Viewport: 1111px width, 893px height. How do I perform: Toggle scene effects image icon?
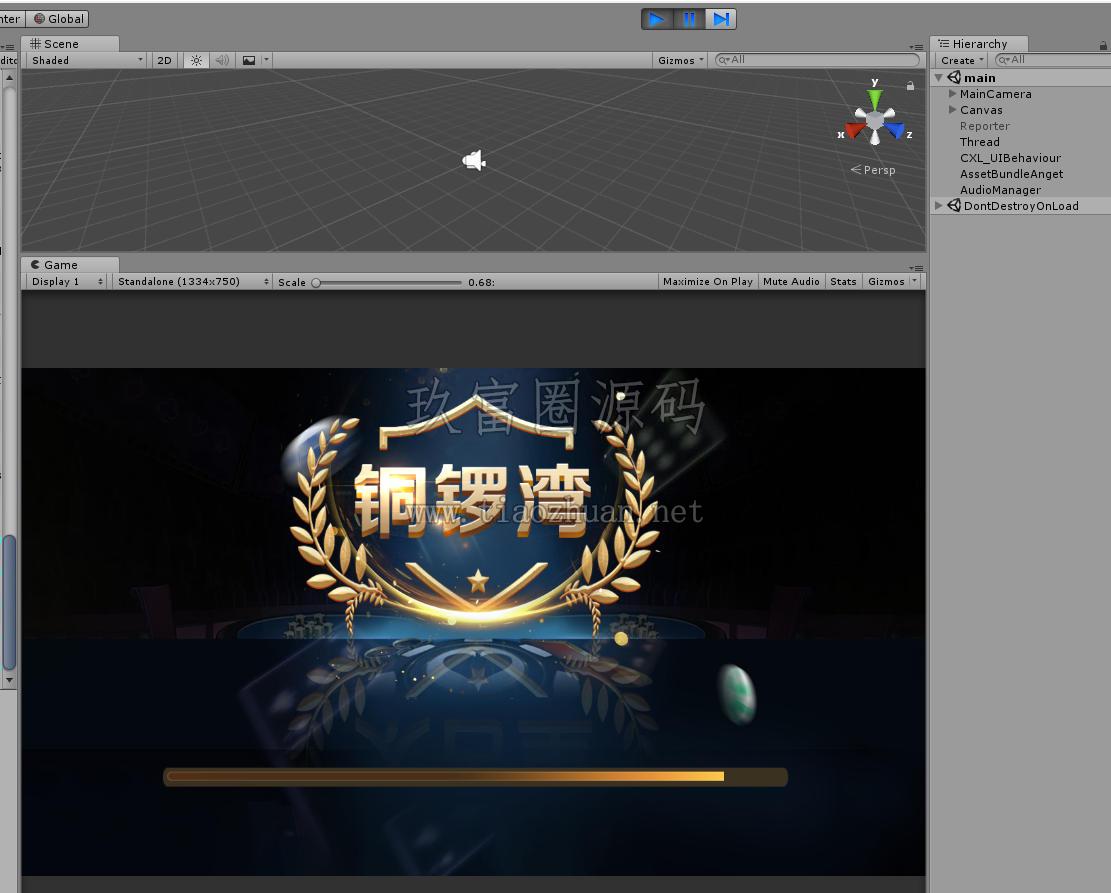pos(249,60)
